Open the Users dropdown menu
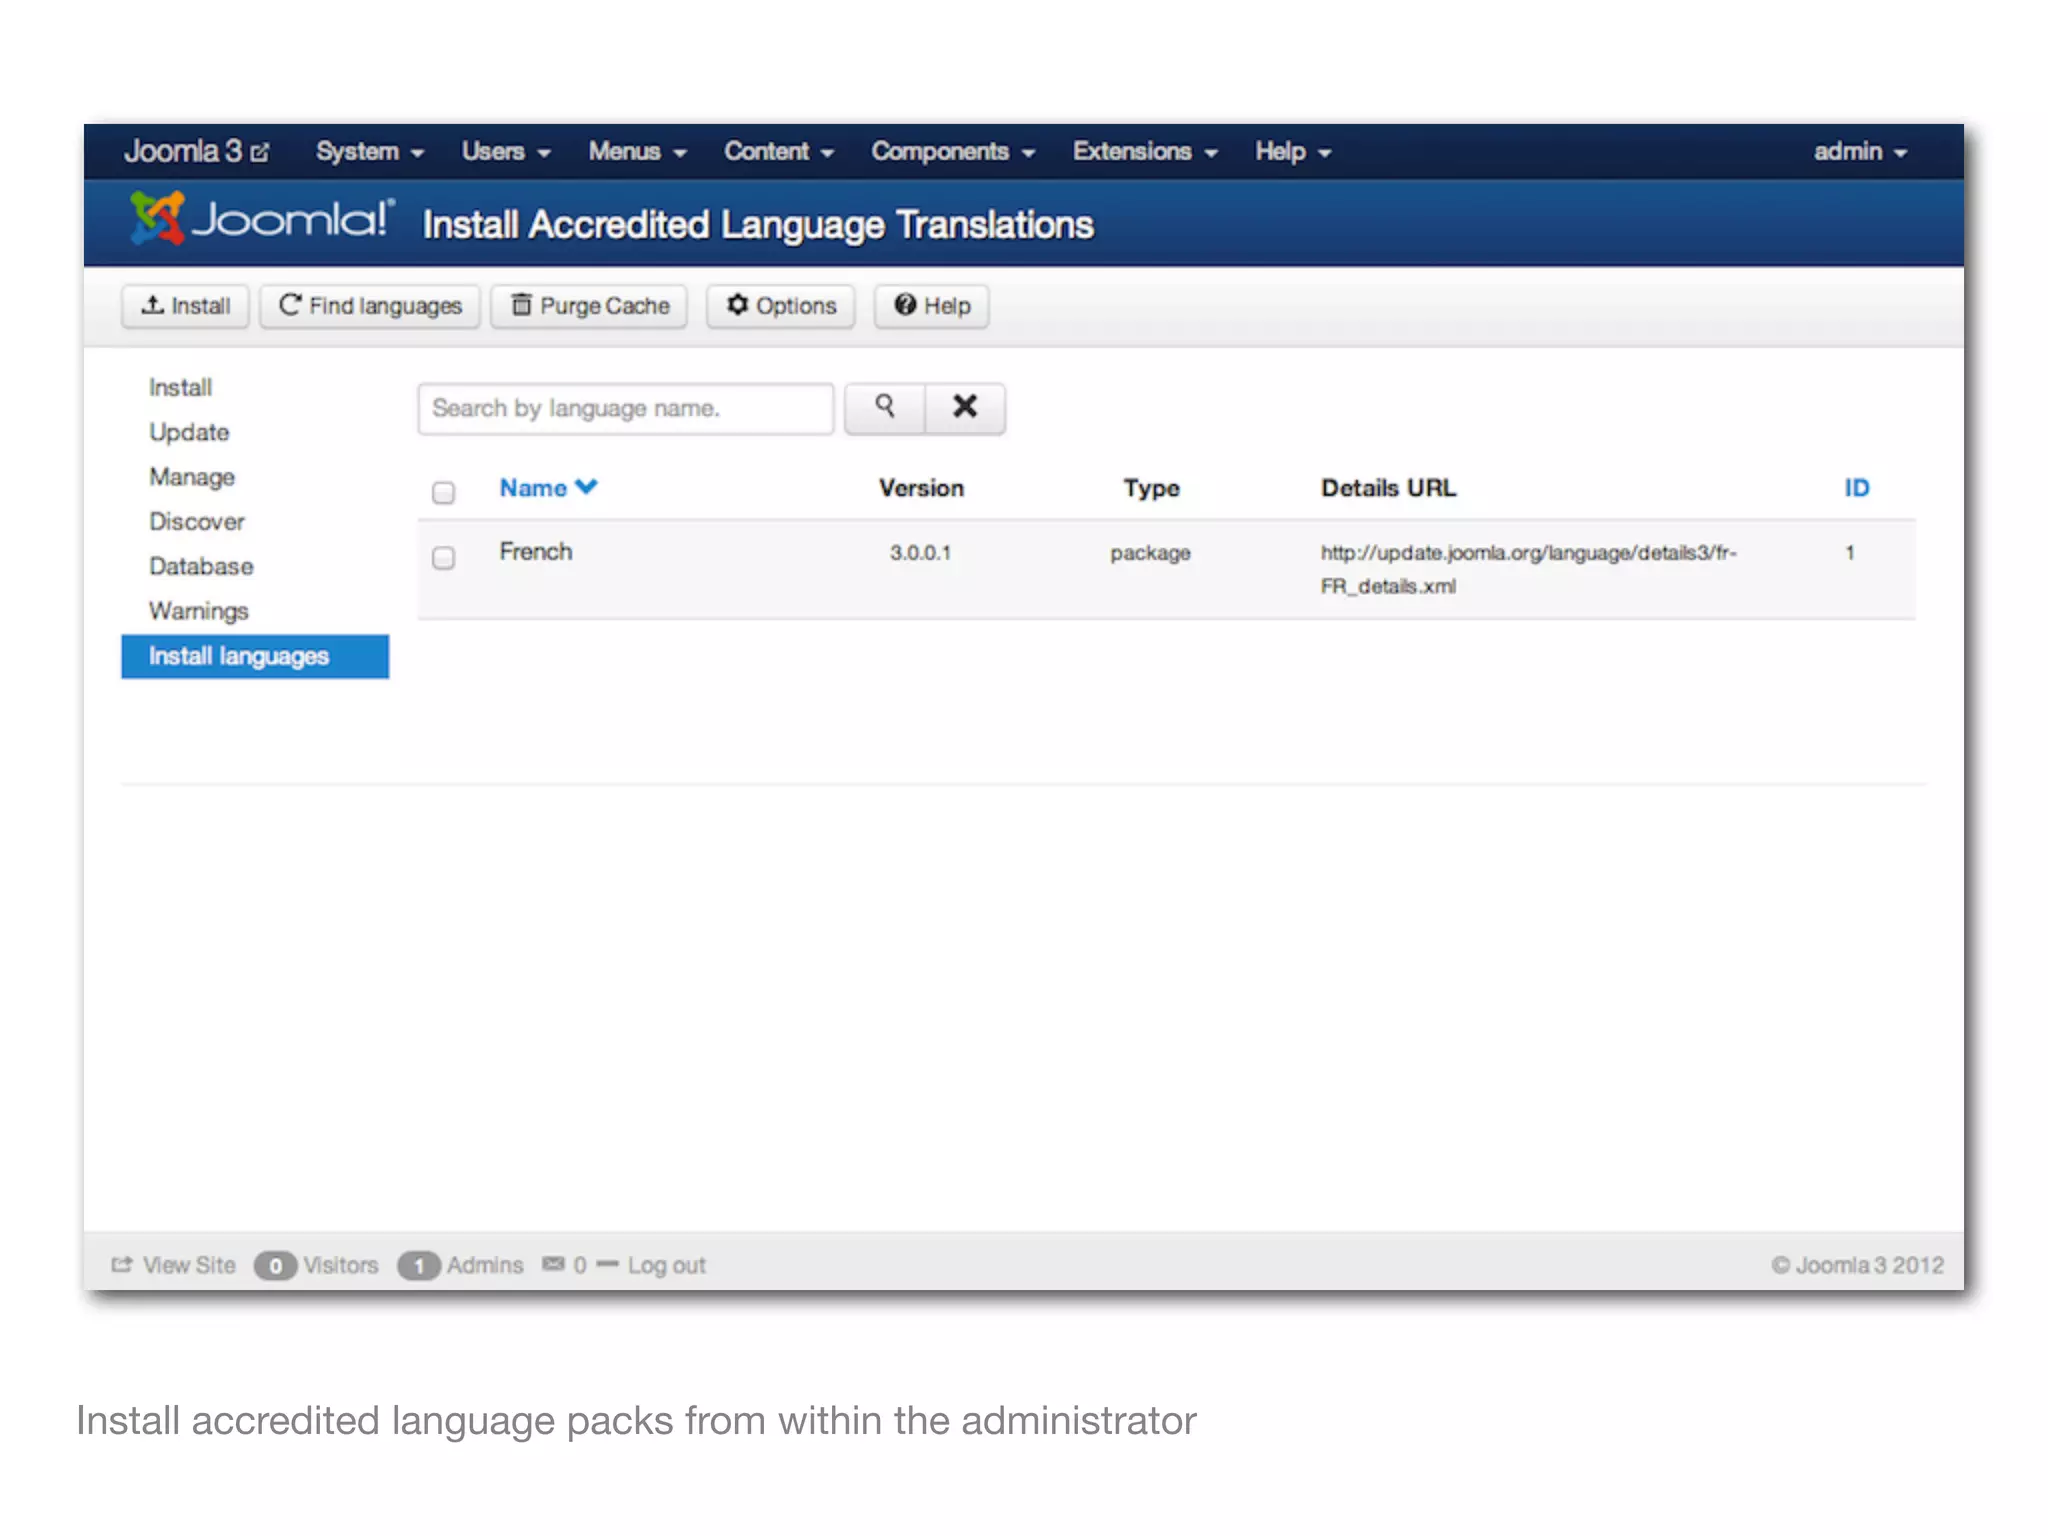The height and width of the screenshot is (1536, 2048). pyautogui.click(x=506, y=152)
